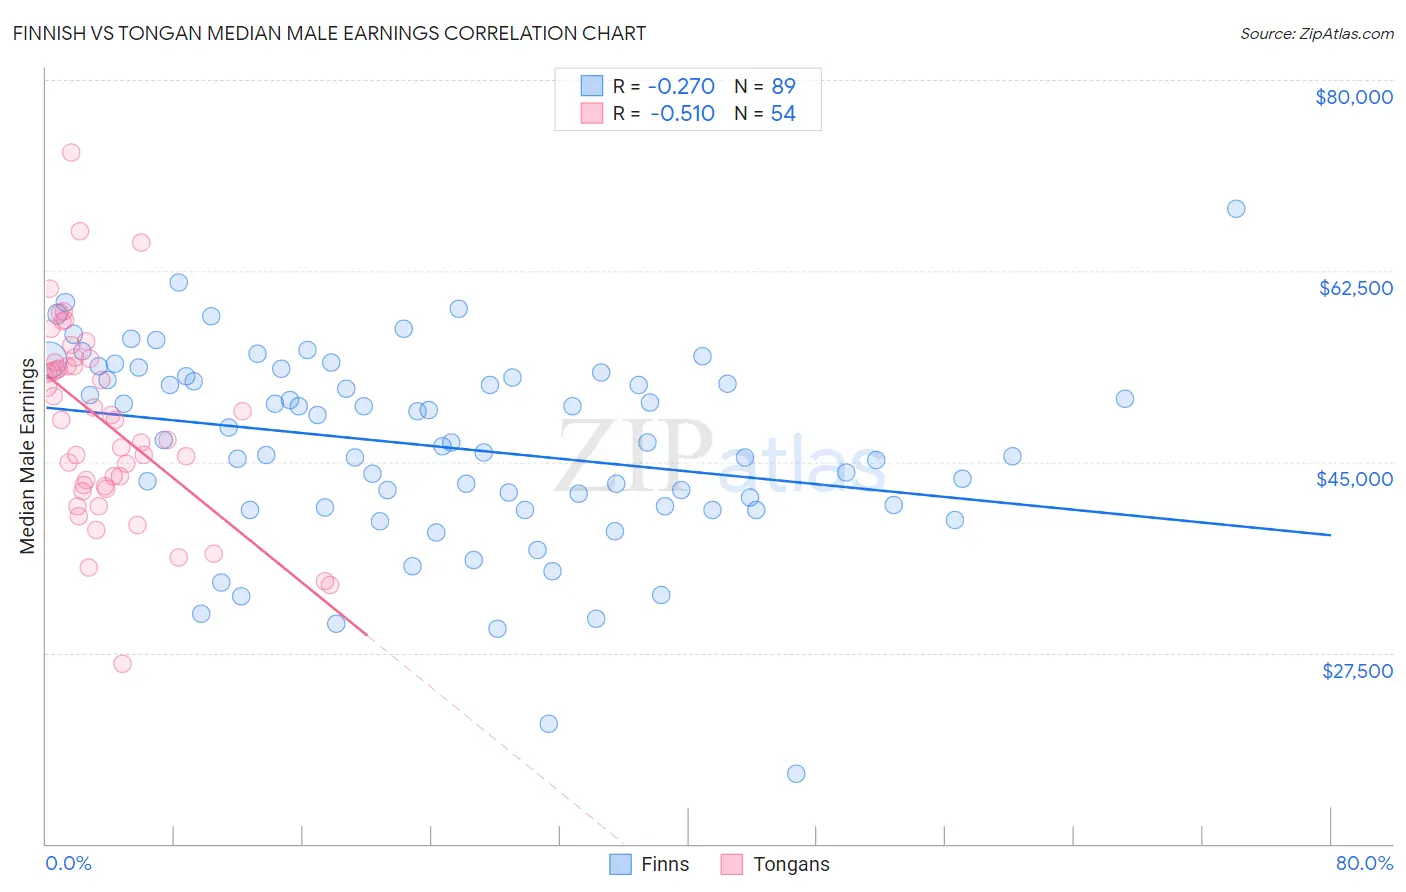Screen dimensions: 1406x892
Task: Click the blue swatch in correlation box
Action: [592, 86]
